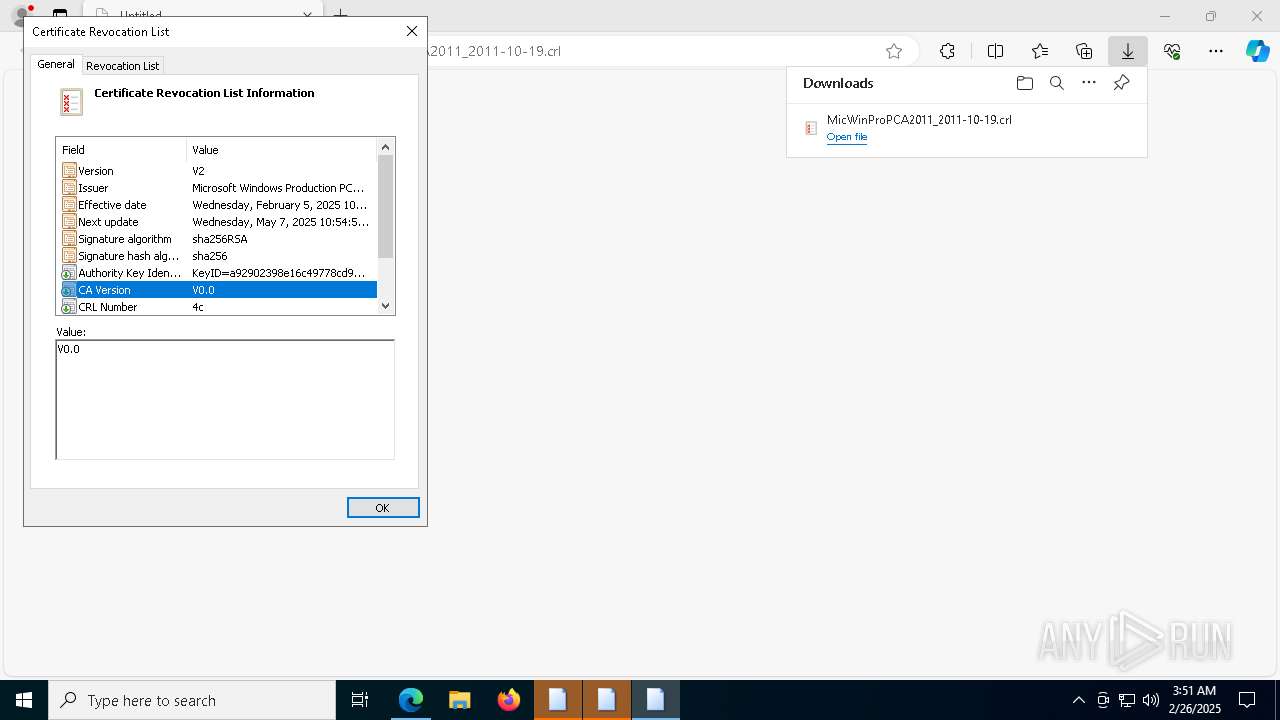The width and height of the screenshot is (1280, 720).
Task: Open the notification center
Action: [1247, 700]
